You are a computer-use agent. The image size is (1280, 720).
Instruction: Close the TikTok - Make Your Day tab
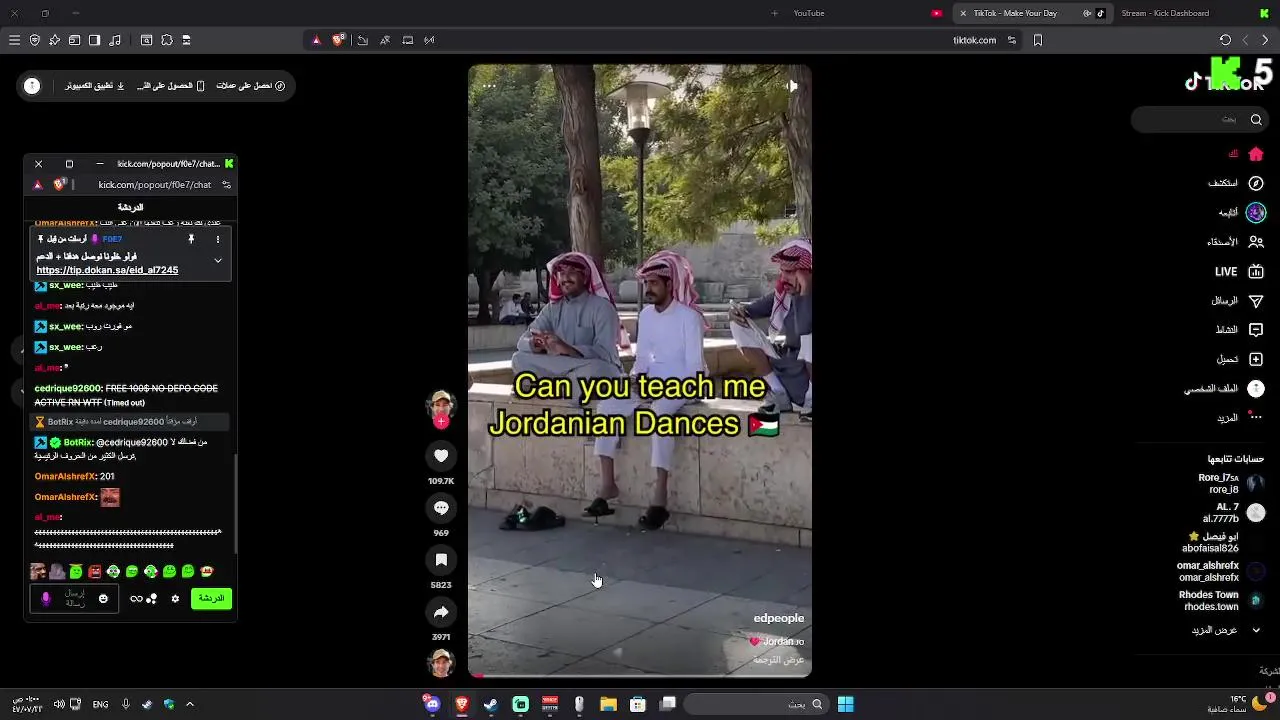coord(963,13)
